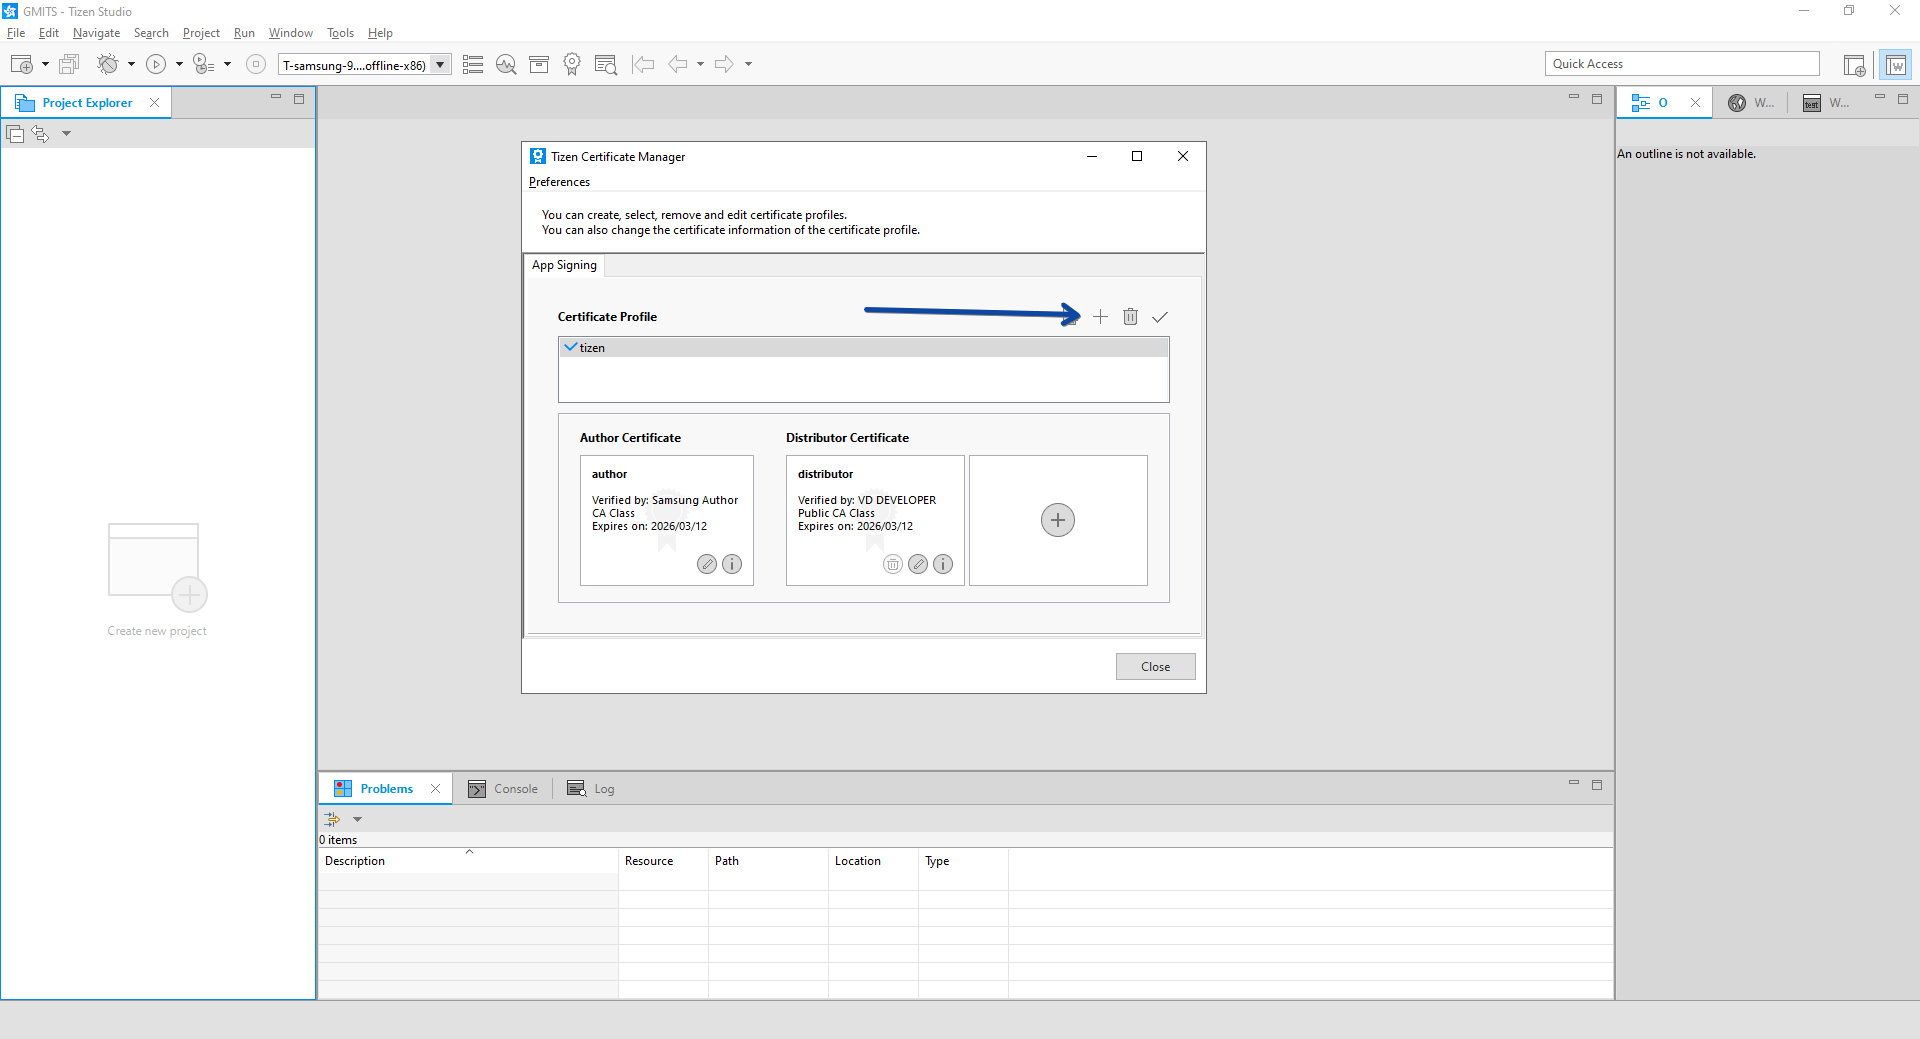Minimize the Project Explorer panel
The width and height of the screenshot is (1920, 1039).
[x=276, y=98]
